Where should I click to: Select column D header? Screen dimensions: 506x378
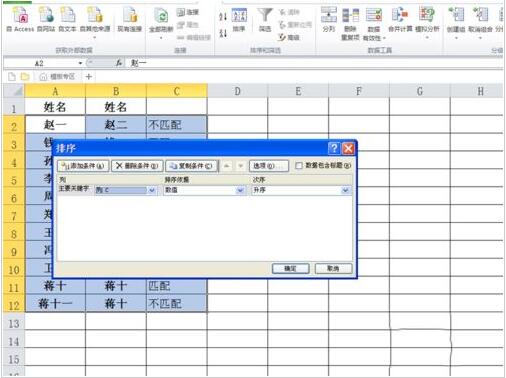pos(237,91)
